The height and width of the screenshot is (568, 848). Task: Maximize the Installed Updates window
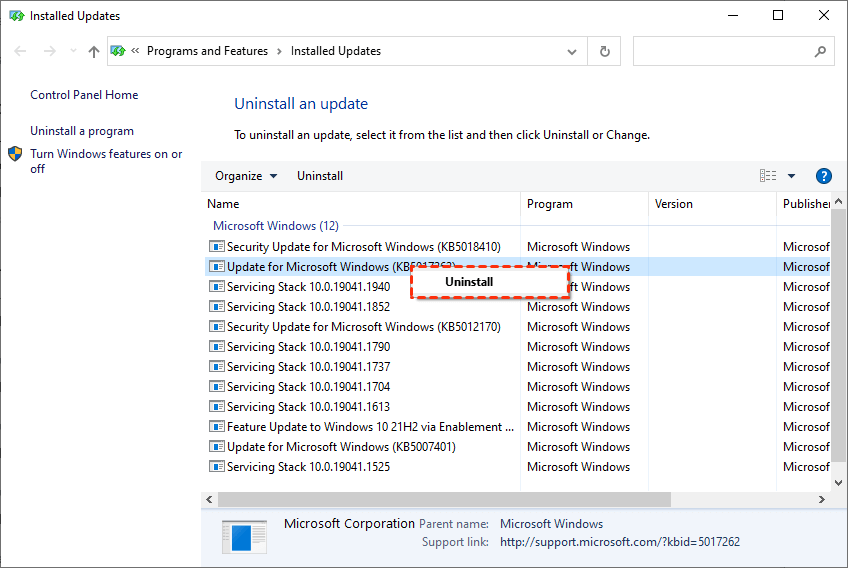pyautogui.click(x=778, y=15)
